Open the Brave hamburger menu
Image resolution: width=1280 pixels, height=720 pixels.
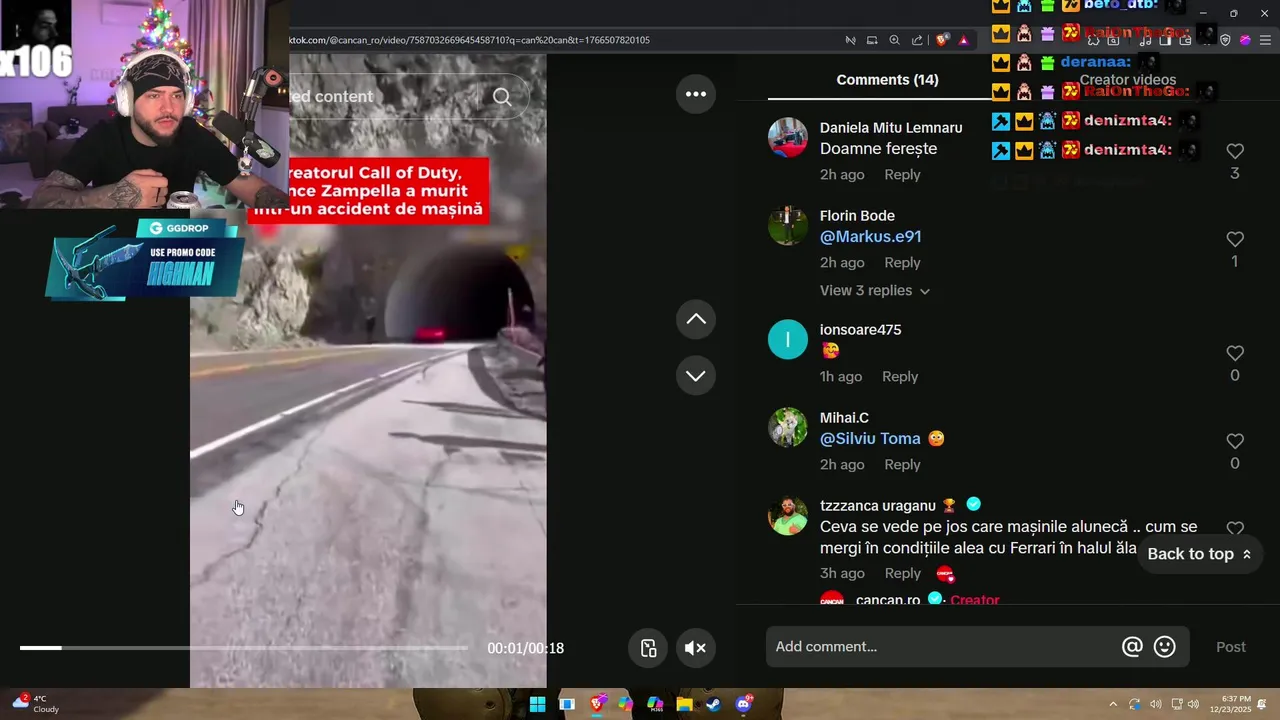click(1265, 40)
